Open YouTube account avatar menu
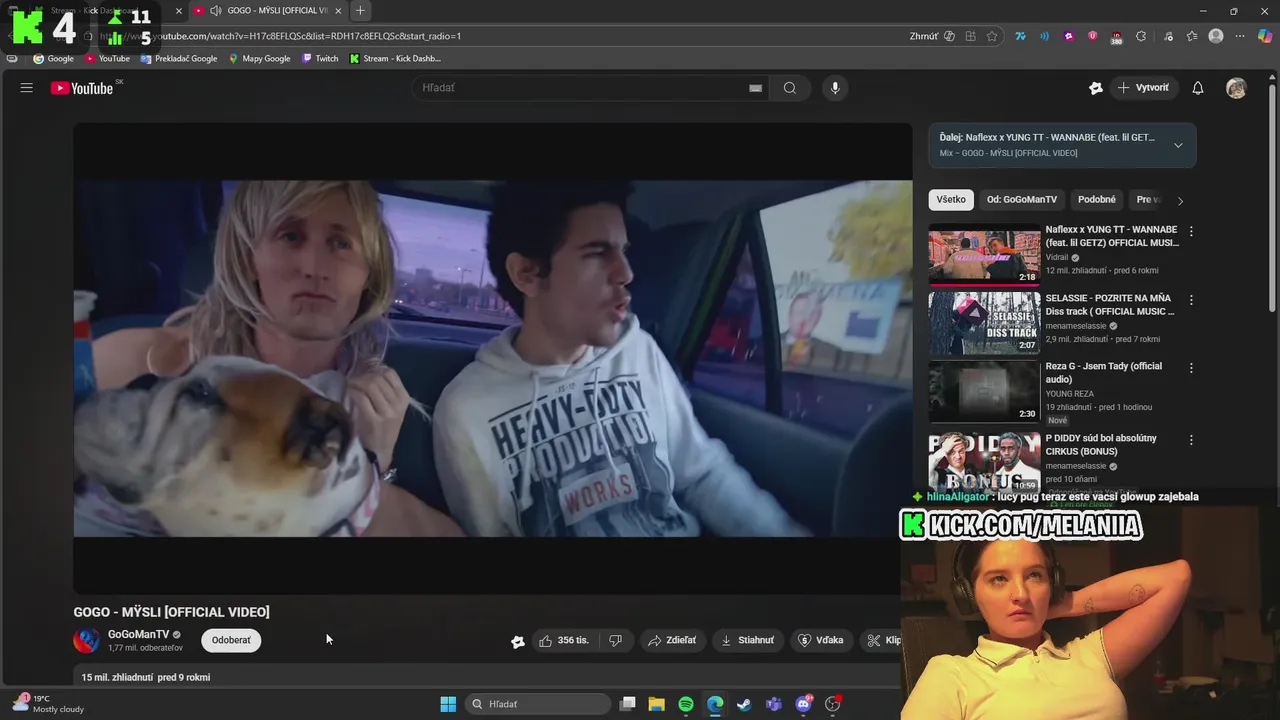Screen dimensions: 1280x720 click(x=1237, y=88)
